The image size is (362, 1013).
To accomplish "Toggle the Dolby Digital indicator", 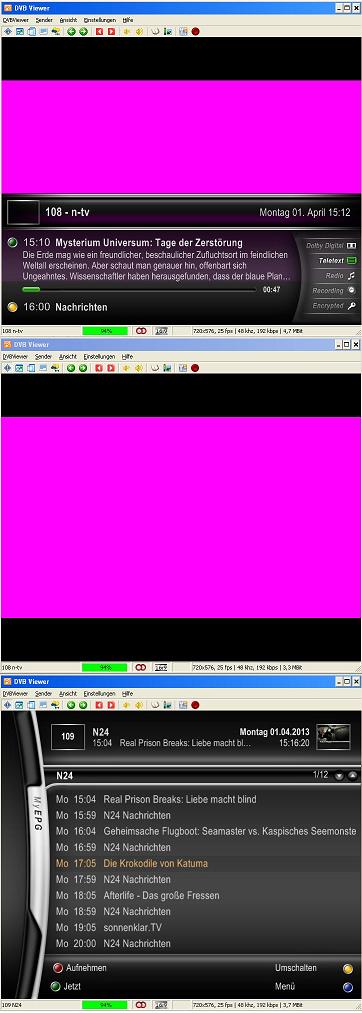I will (331, 245).
